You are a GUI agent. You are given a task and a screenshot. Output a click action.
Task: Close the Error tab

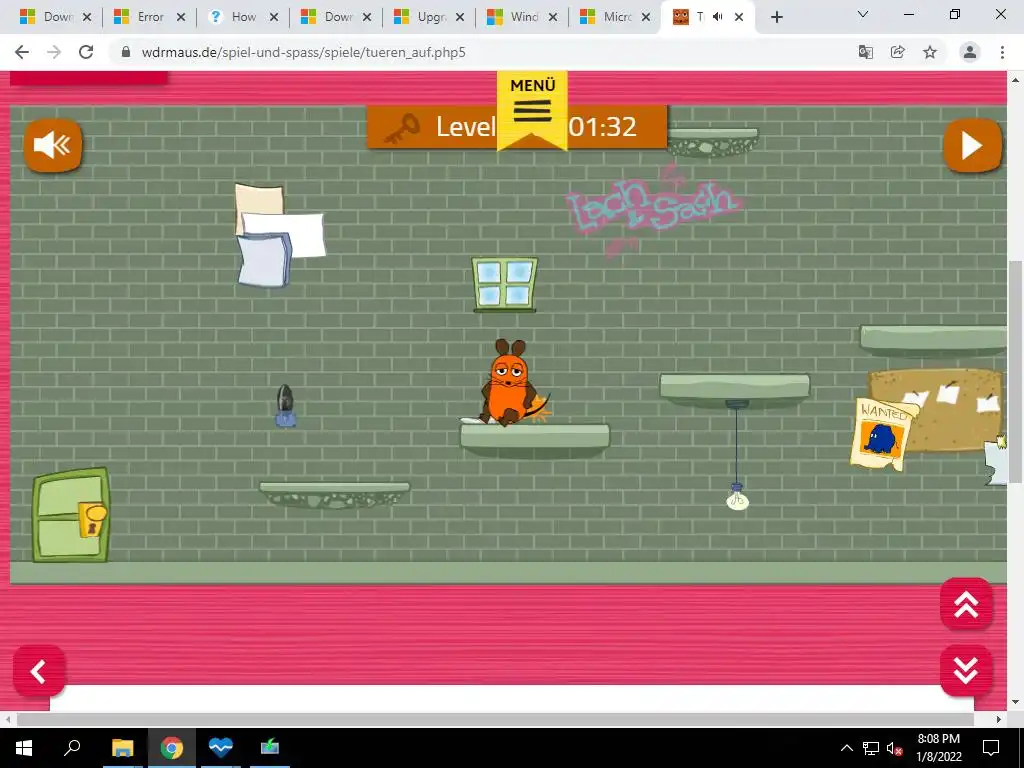tap(181, 18)
